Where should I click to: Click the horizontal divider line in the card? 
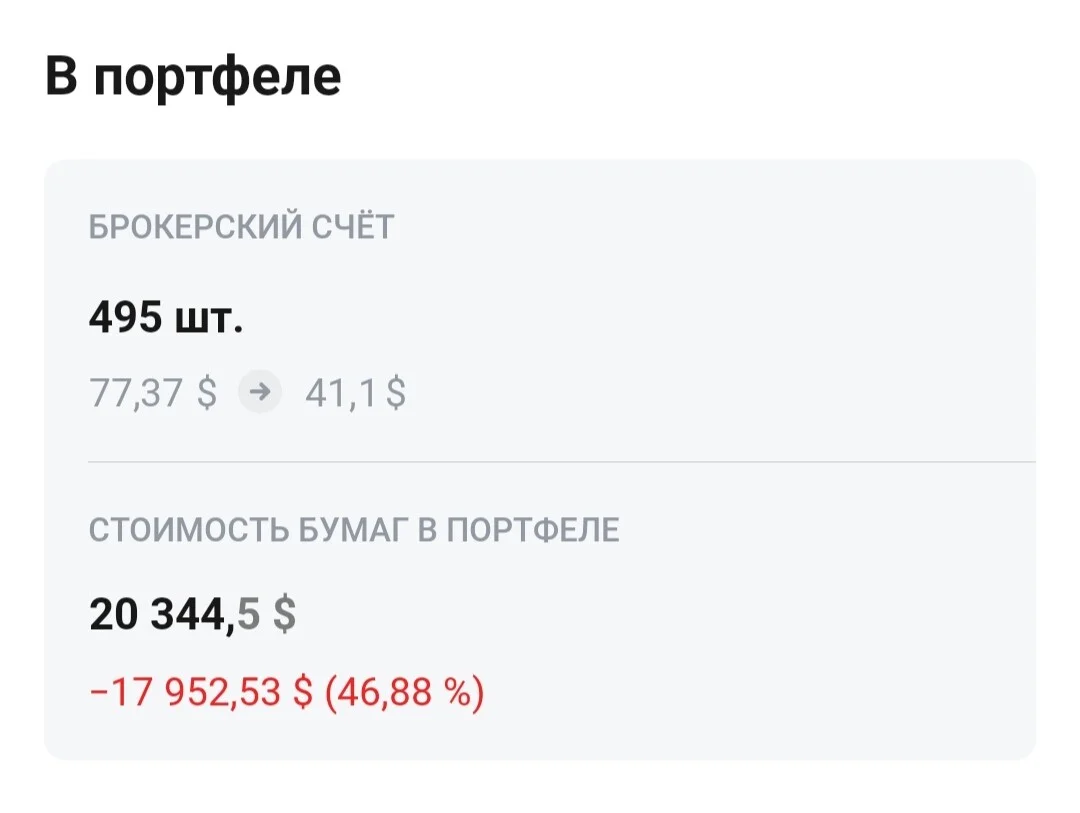point(561,462)
